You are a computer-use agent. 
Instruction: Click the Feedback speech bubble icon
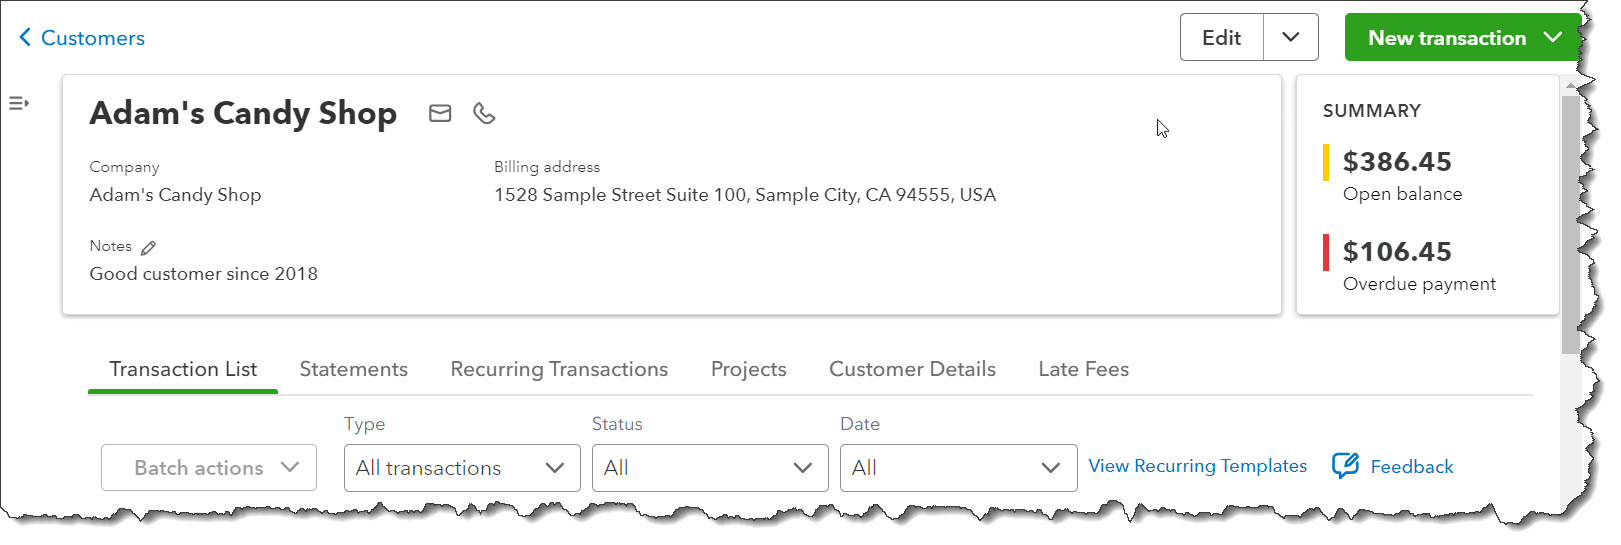[x=1345, y=466]
